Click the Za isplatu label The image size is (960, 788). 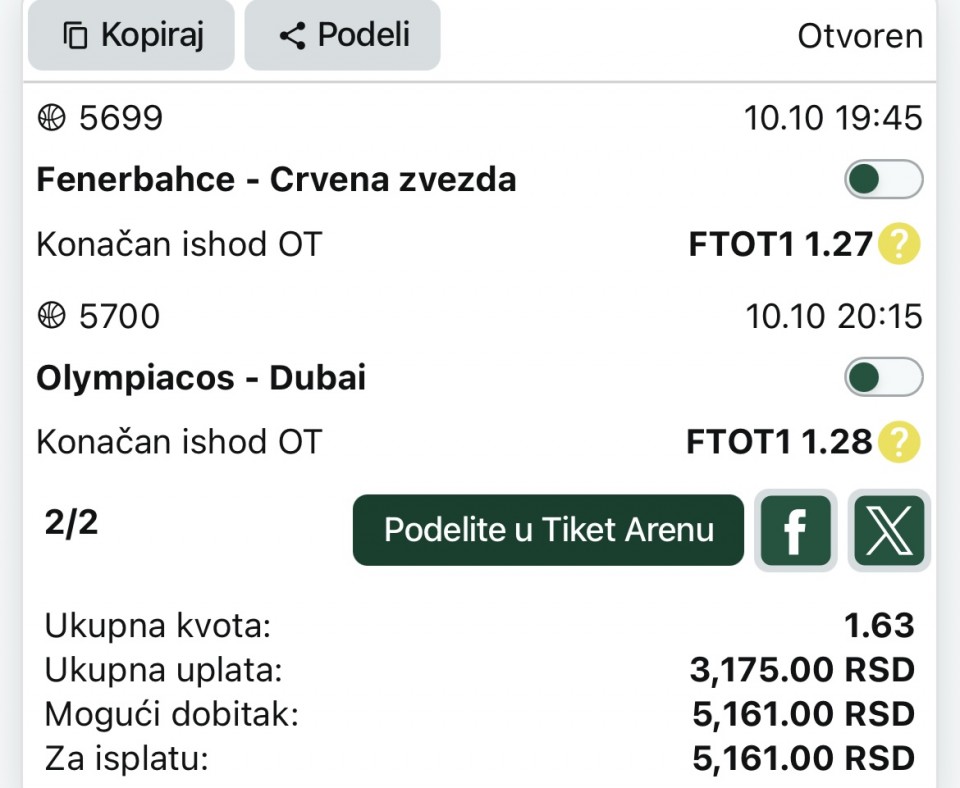[x=126, y=759]
